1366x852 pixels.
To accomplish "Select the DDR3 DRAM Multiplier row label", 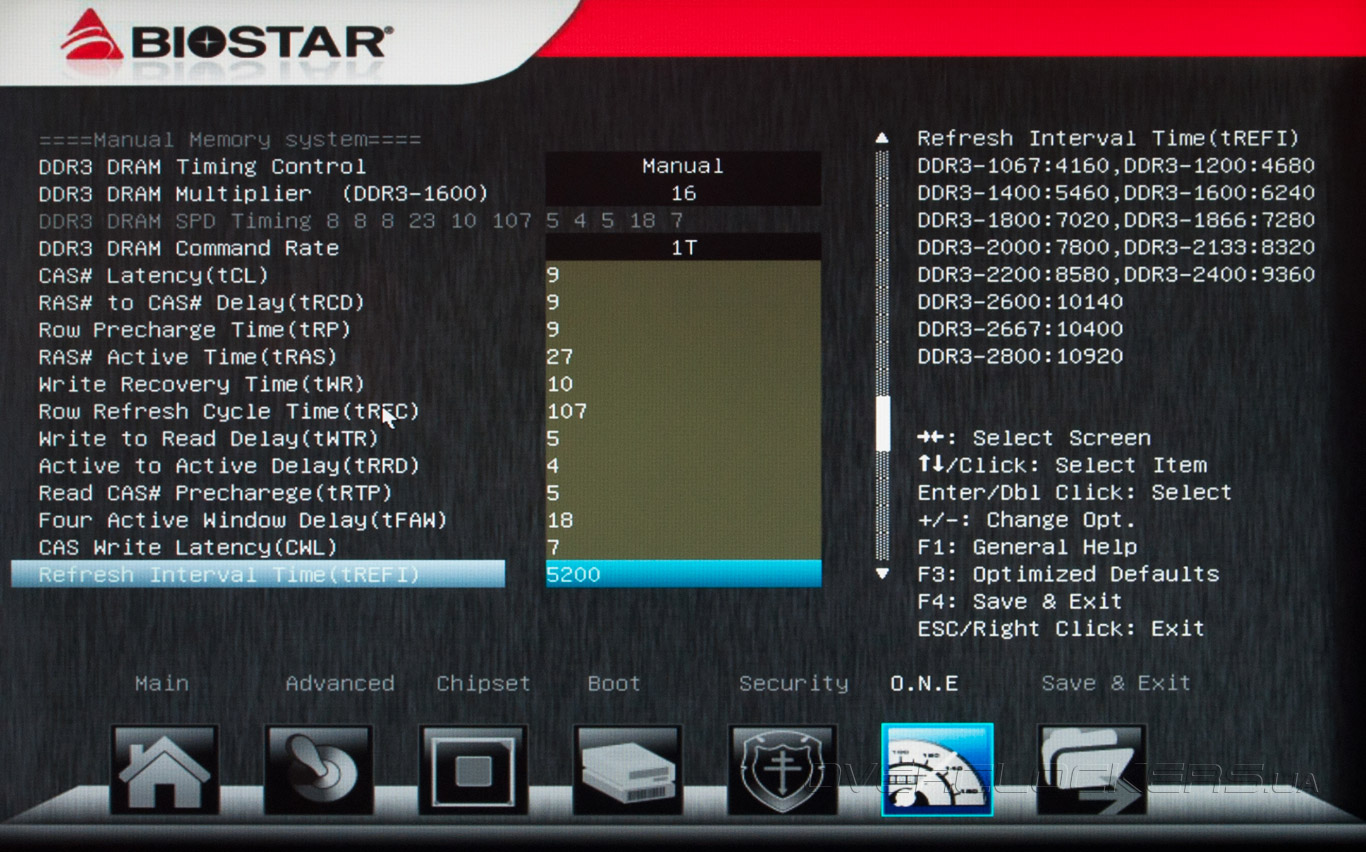I will tap(263, 193).
